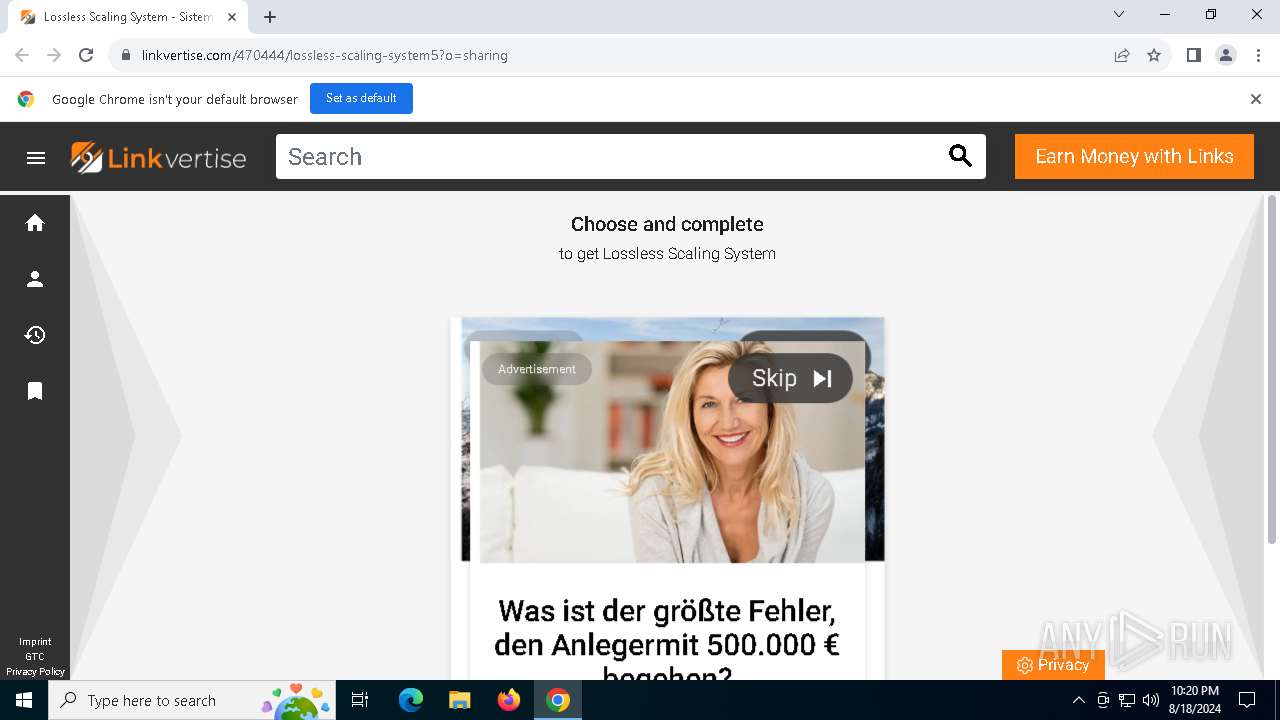Image resolution: width=1280 pixels, height=720 pixels.
Task: Click Windows taskbar search box
Action: (191, 700)
